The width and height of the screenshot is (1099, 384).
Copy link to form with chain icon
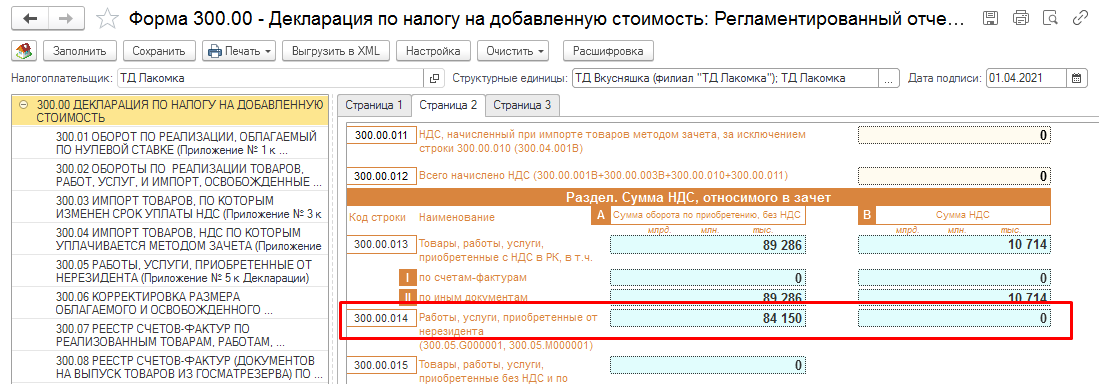click(x=1080, y=18)
